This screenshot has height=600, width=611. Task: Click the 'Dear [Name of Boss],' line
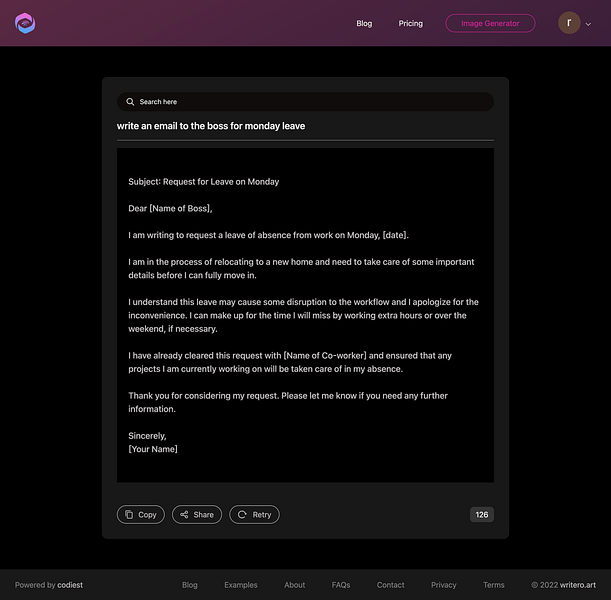170,208
